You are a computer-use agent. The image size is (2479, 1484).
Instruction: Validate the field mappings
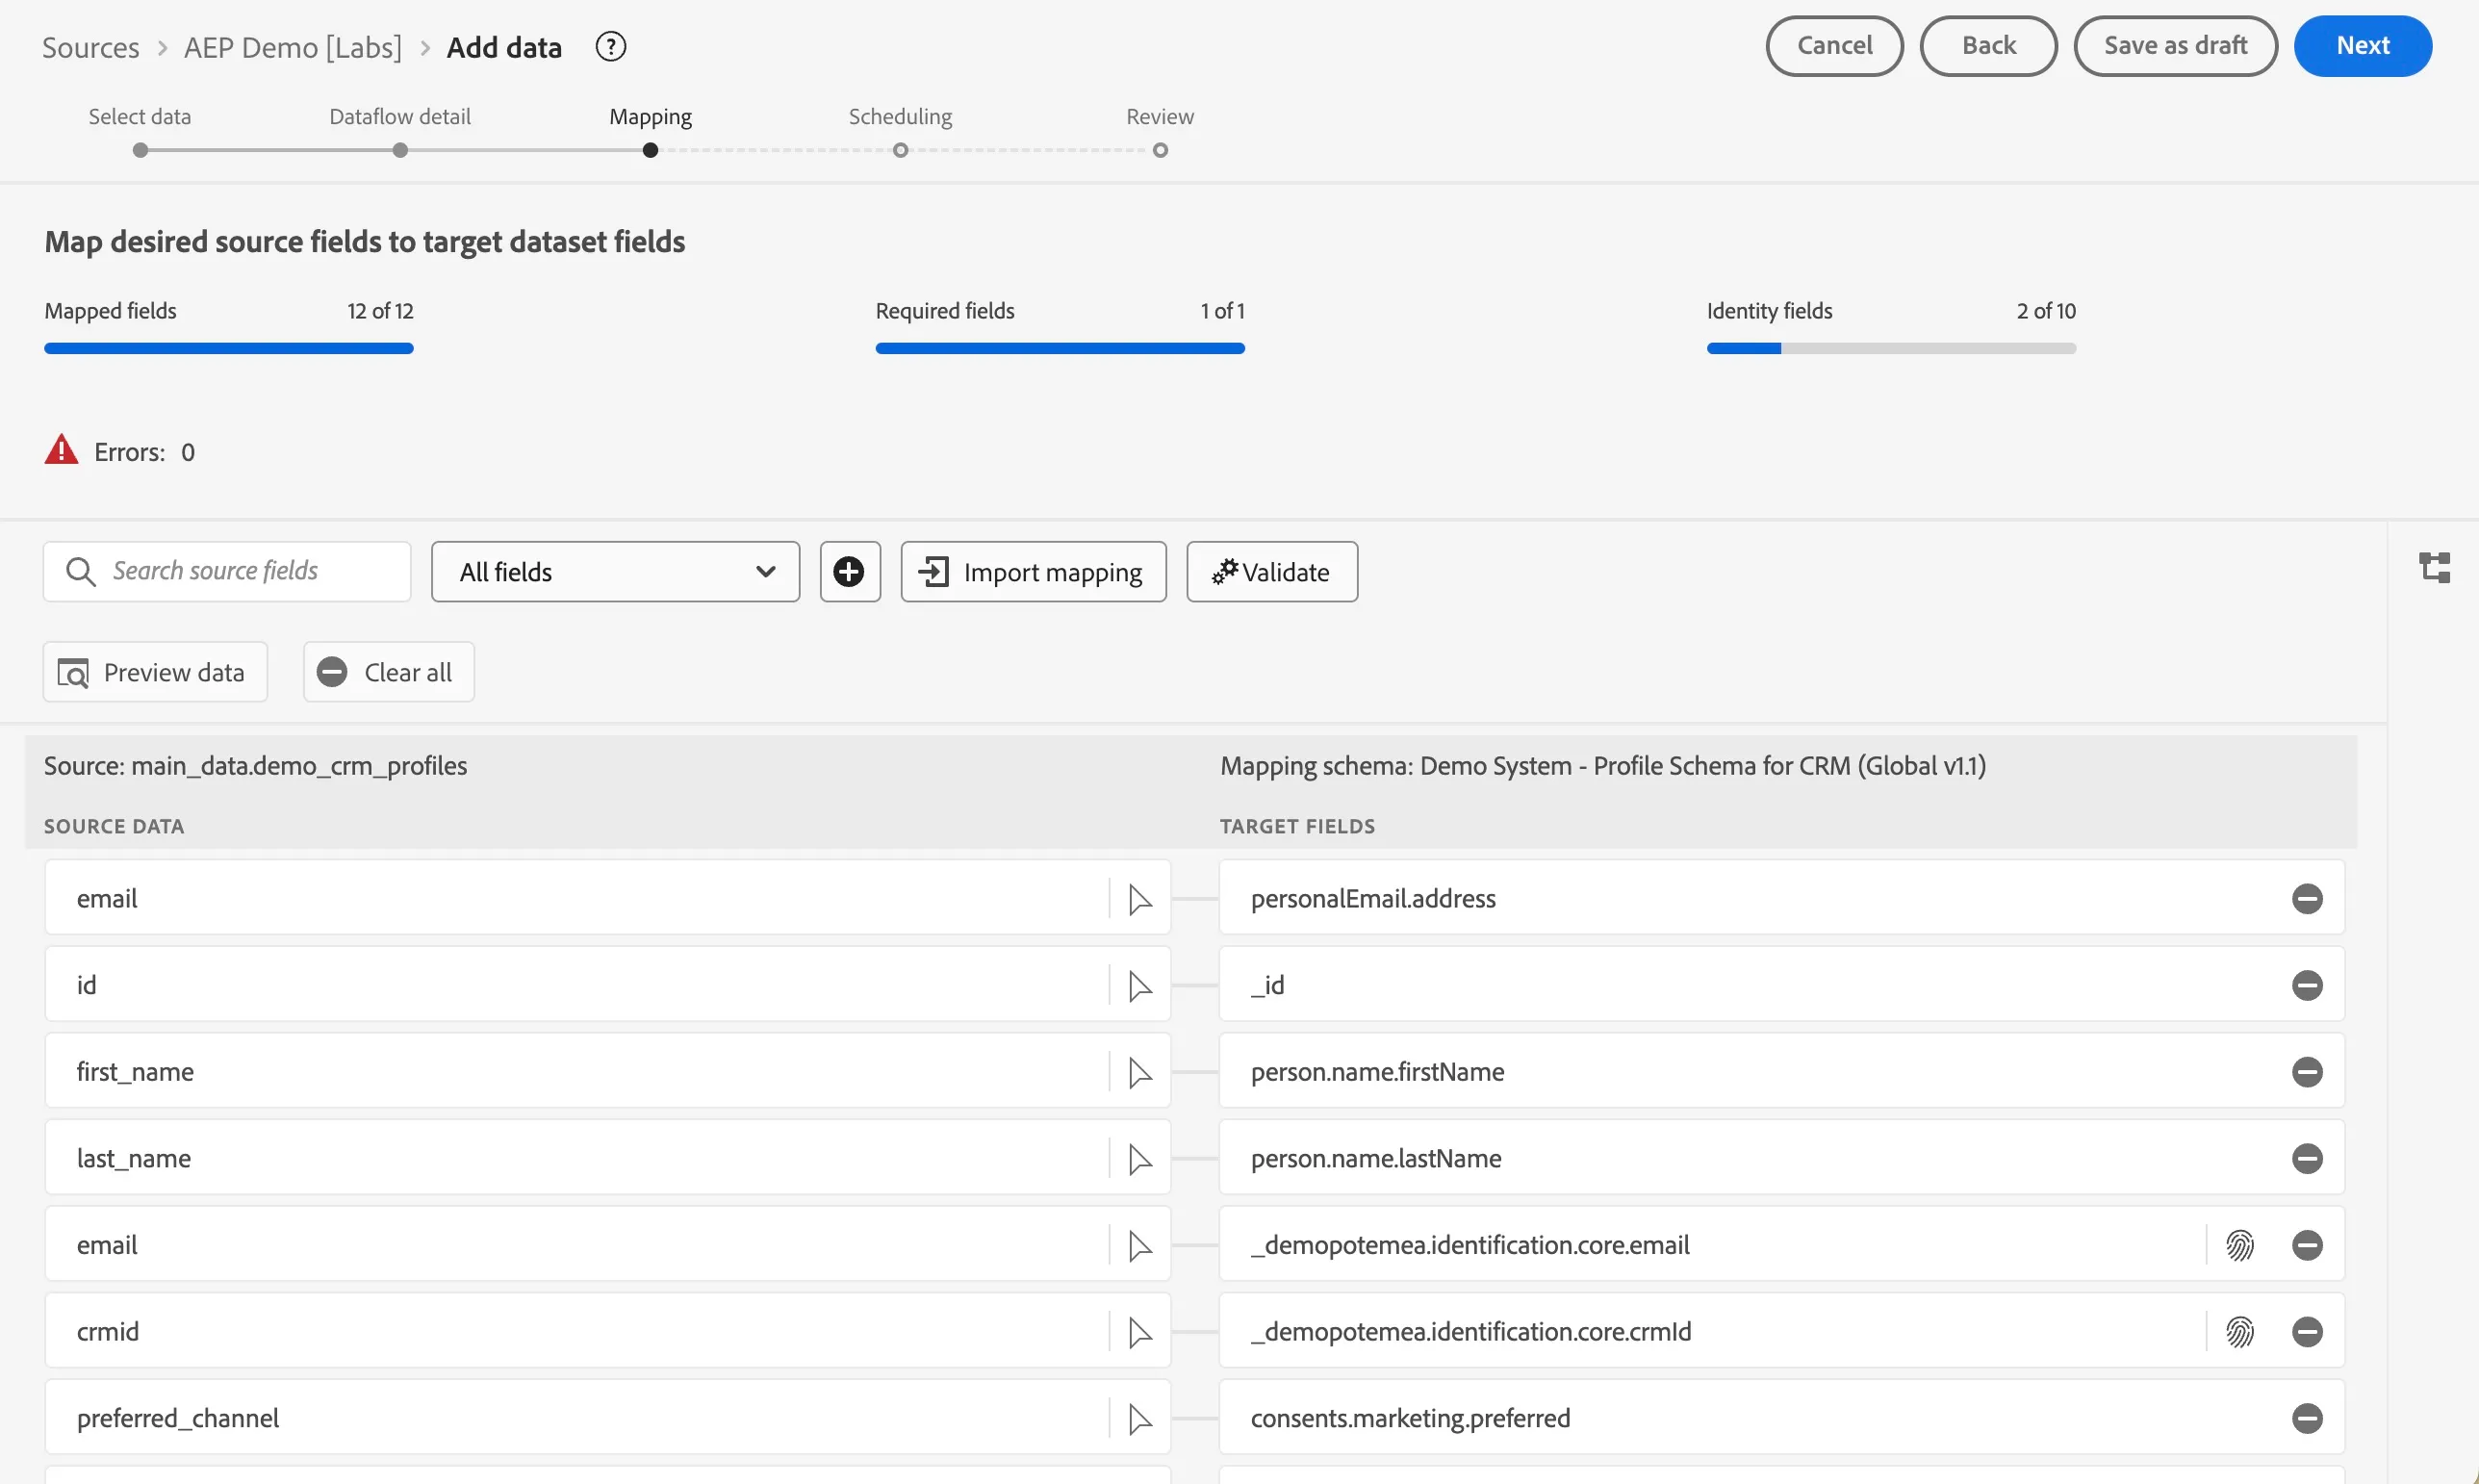pos(1271,572)
